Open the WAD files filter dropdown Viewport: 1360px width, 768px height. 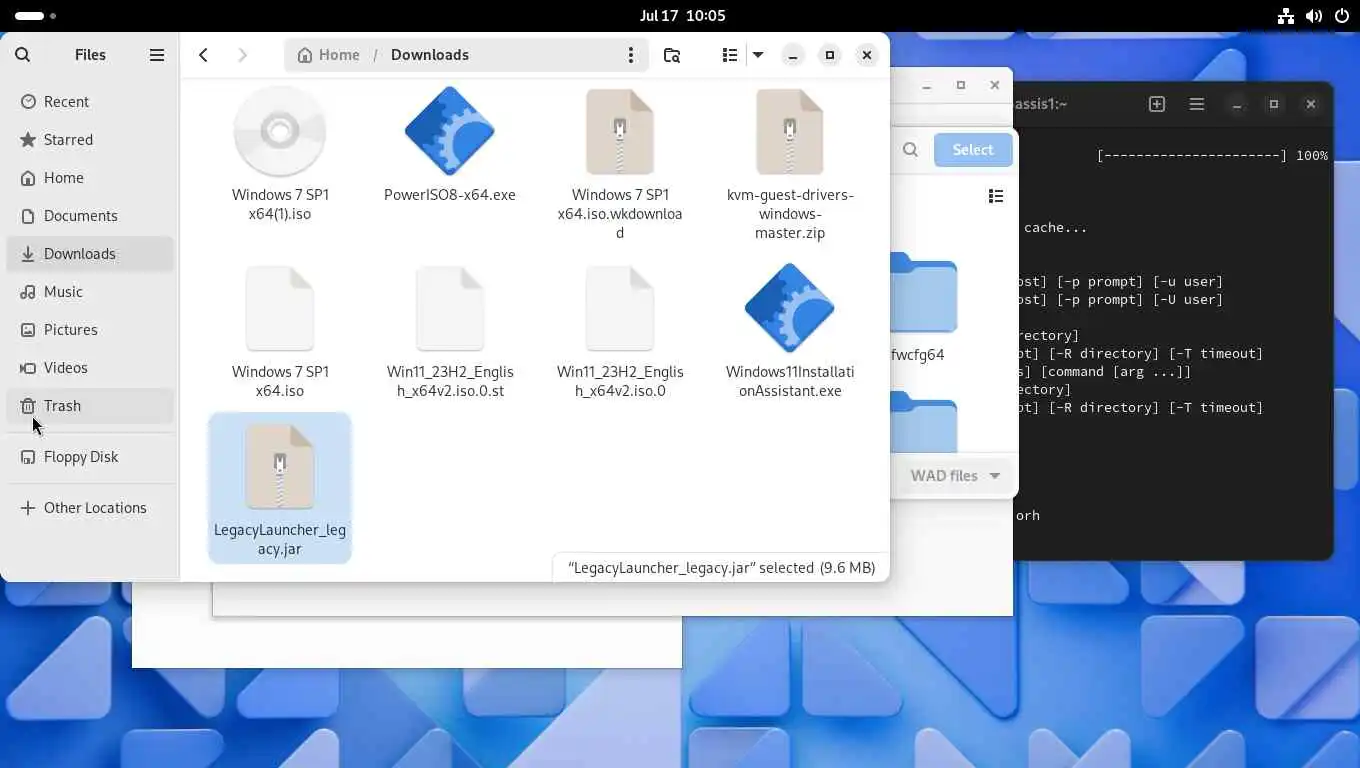955,476
